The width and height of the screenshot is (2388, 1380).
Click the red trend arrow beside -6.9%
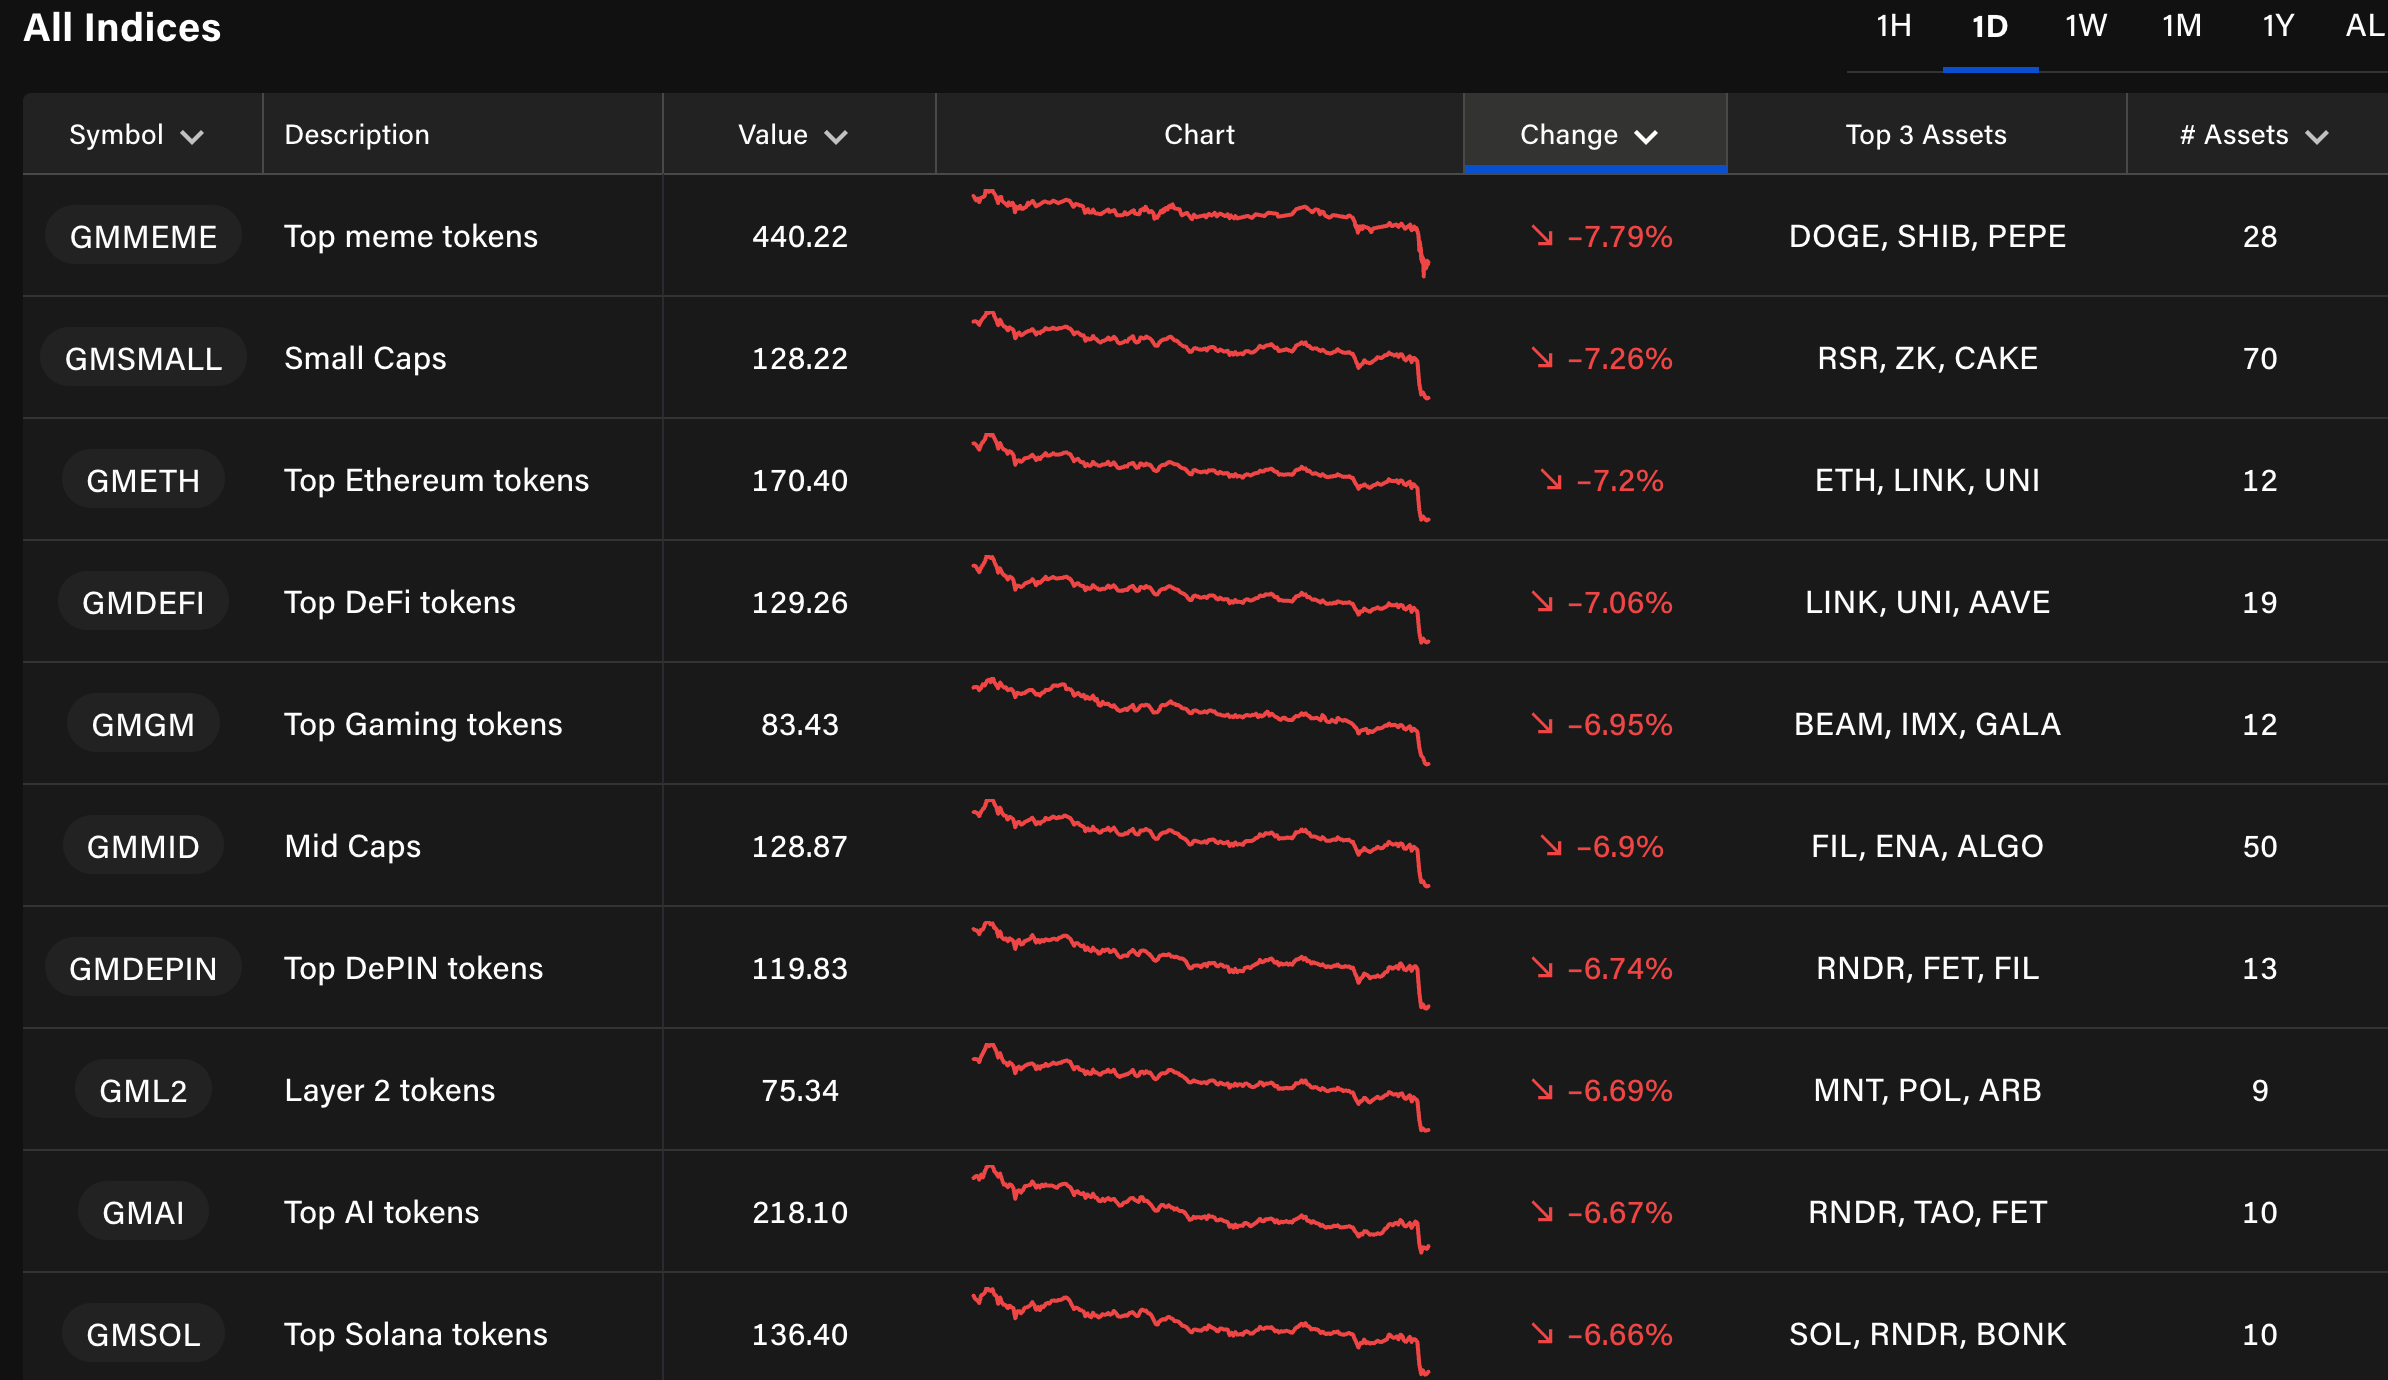1551,846
